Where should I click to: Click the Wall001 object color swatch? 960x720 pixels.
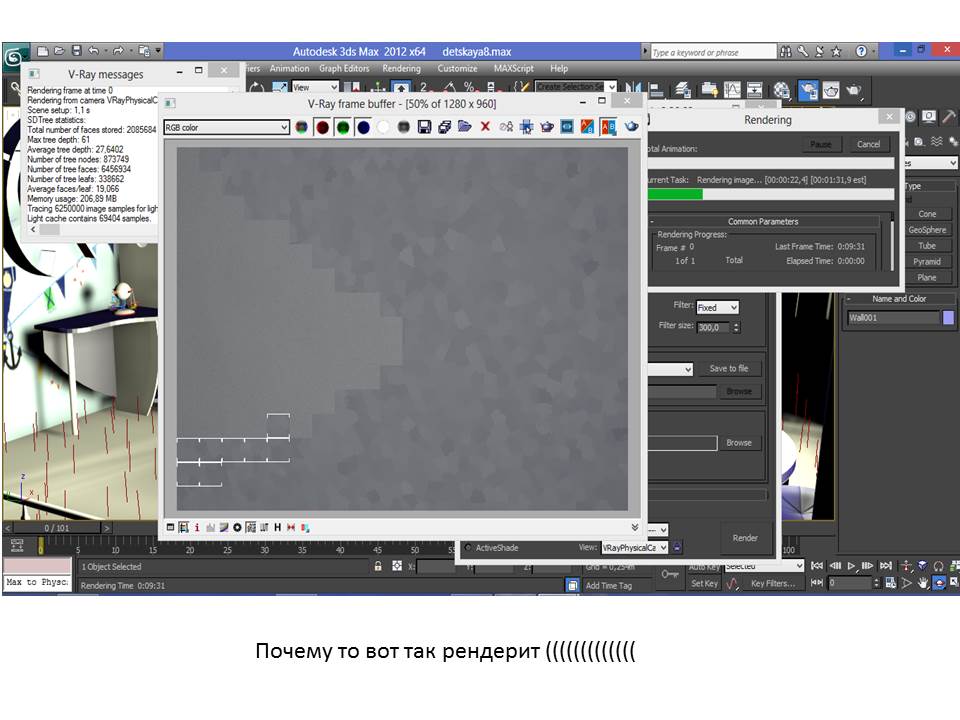pyautogui.click(x=948, y=318)
